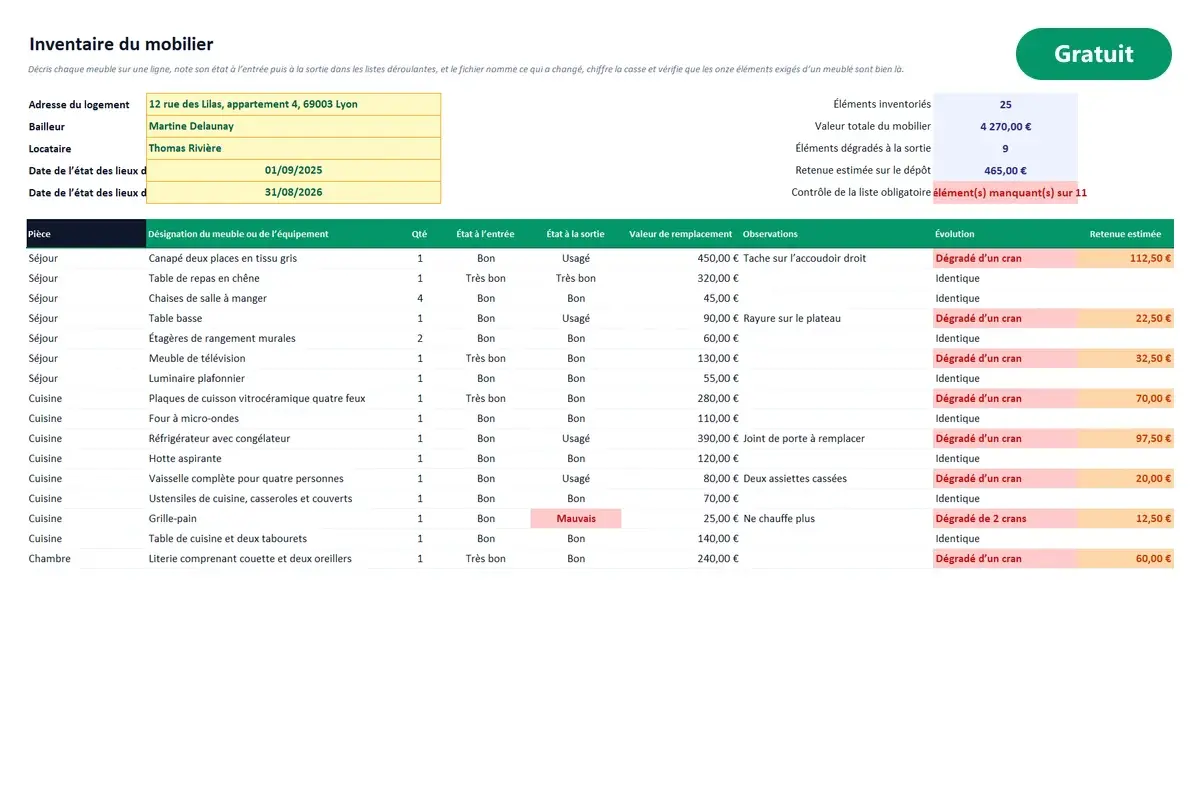The image size is (1200, 800).
Task: Select the Éléments dégradés value 9
Action: [1005, 148]
